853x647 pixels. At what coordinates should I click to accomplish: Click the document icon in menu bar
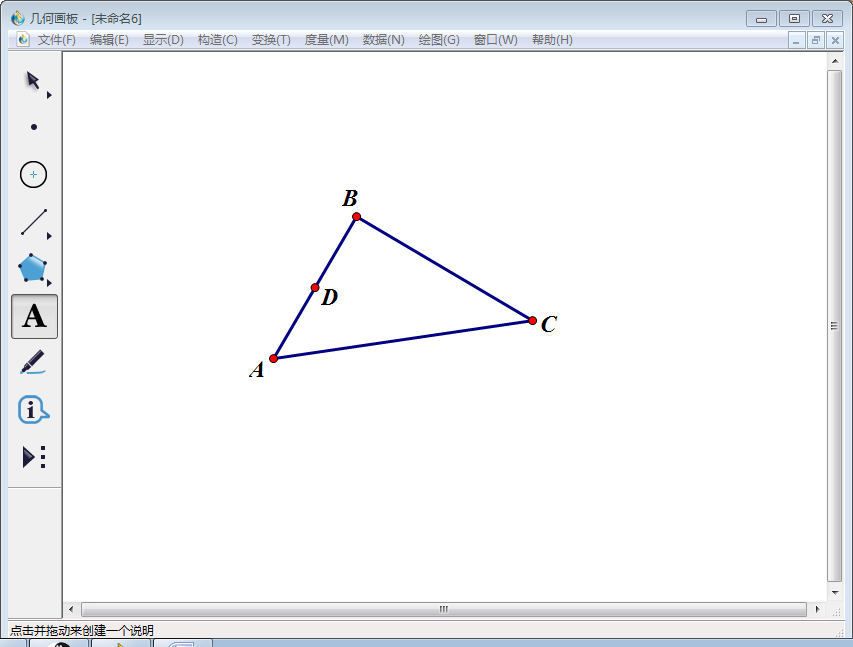(23, 39)
